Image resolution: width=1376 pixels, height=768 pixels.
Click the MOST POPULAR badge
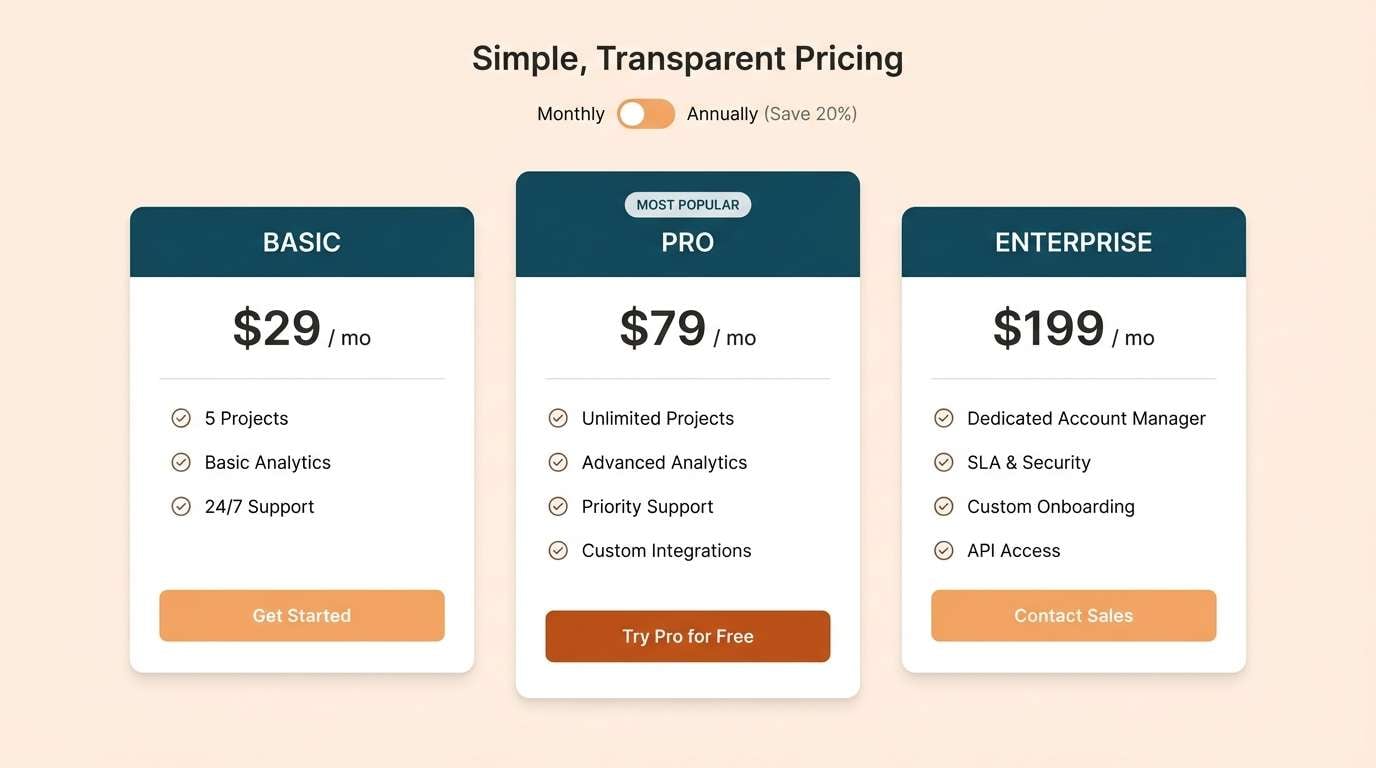[687, 204]
